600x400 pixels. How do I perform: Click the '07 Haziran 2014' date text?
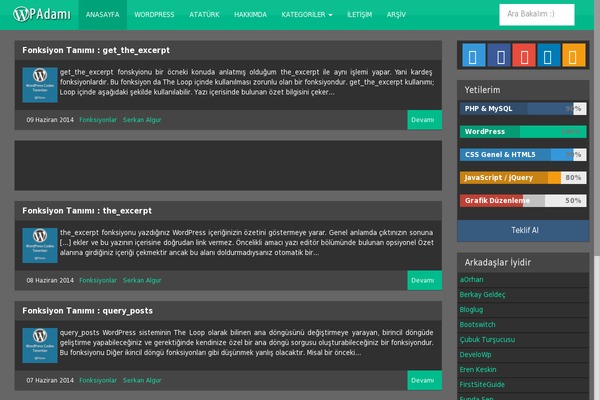coord(50,380)
